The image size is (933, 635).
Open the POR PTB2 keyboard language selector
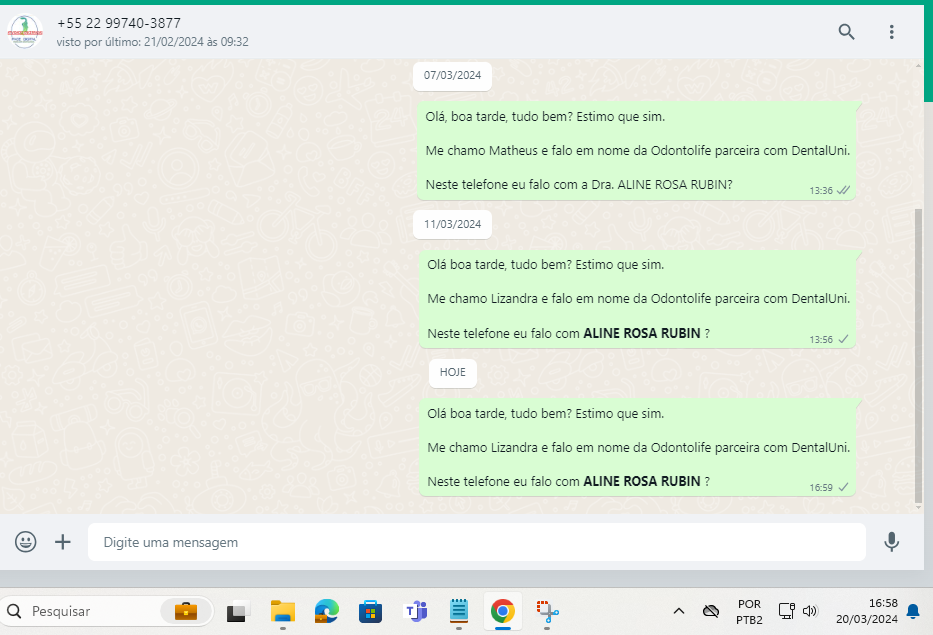(749, 611)
